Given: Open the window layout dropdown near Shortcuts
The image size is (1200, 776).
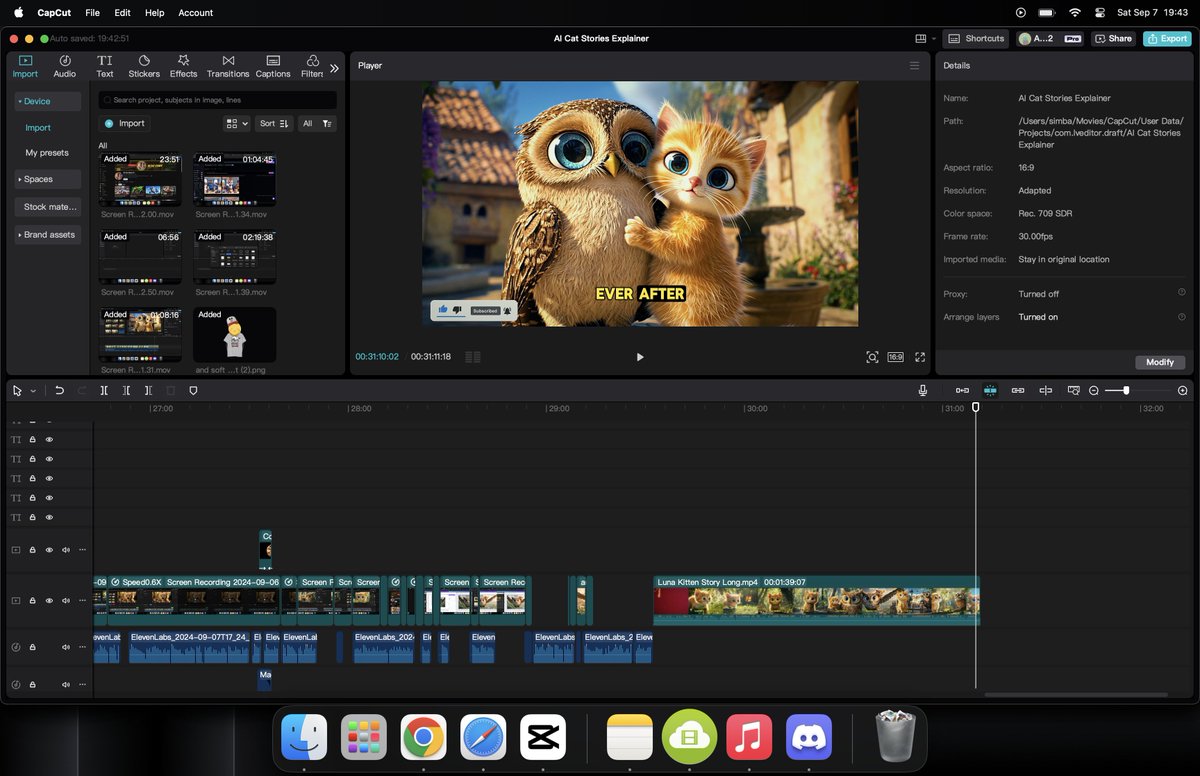Looking at the screenshot, I should point(925,38).
